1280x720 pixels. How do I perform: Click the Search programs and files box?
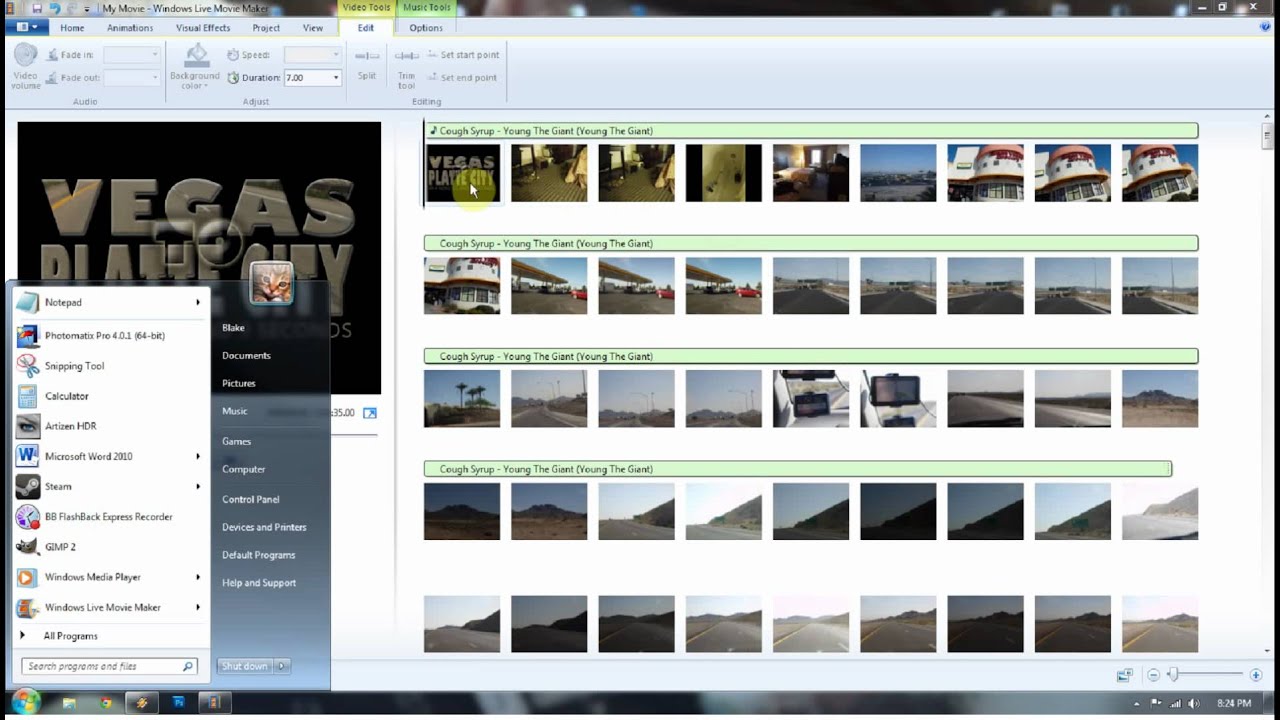(108, 666)
